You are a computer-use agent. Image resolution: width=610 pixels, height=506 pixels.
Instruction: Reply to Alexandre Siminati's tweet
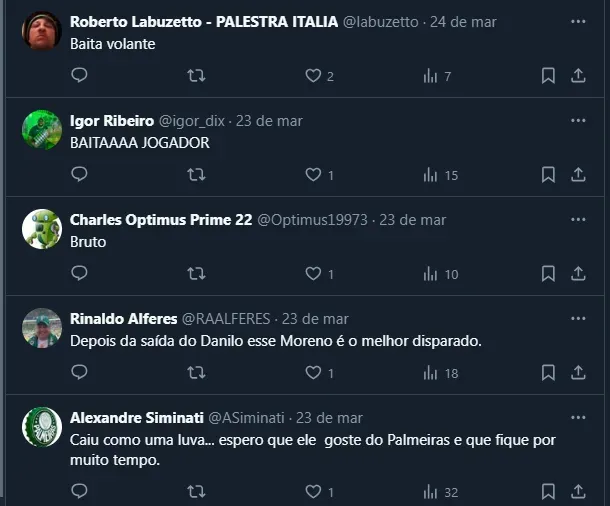click(80, 492)
